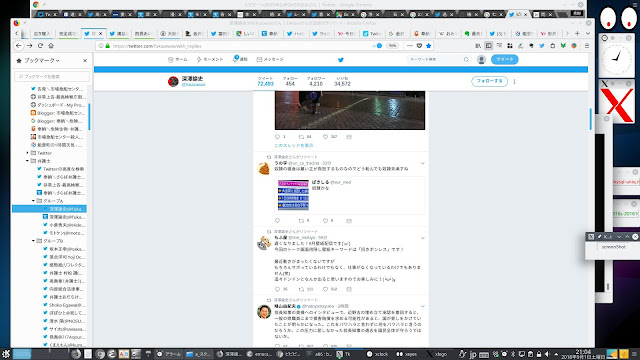Click the Firefox account globe icon in toolbar

pyautogui.click(x=574, y=46)
